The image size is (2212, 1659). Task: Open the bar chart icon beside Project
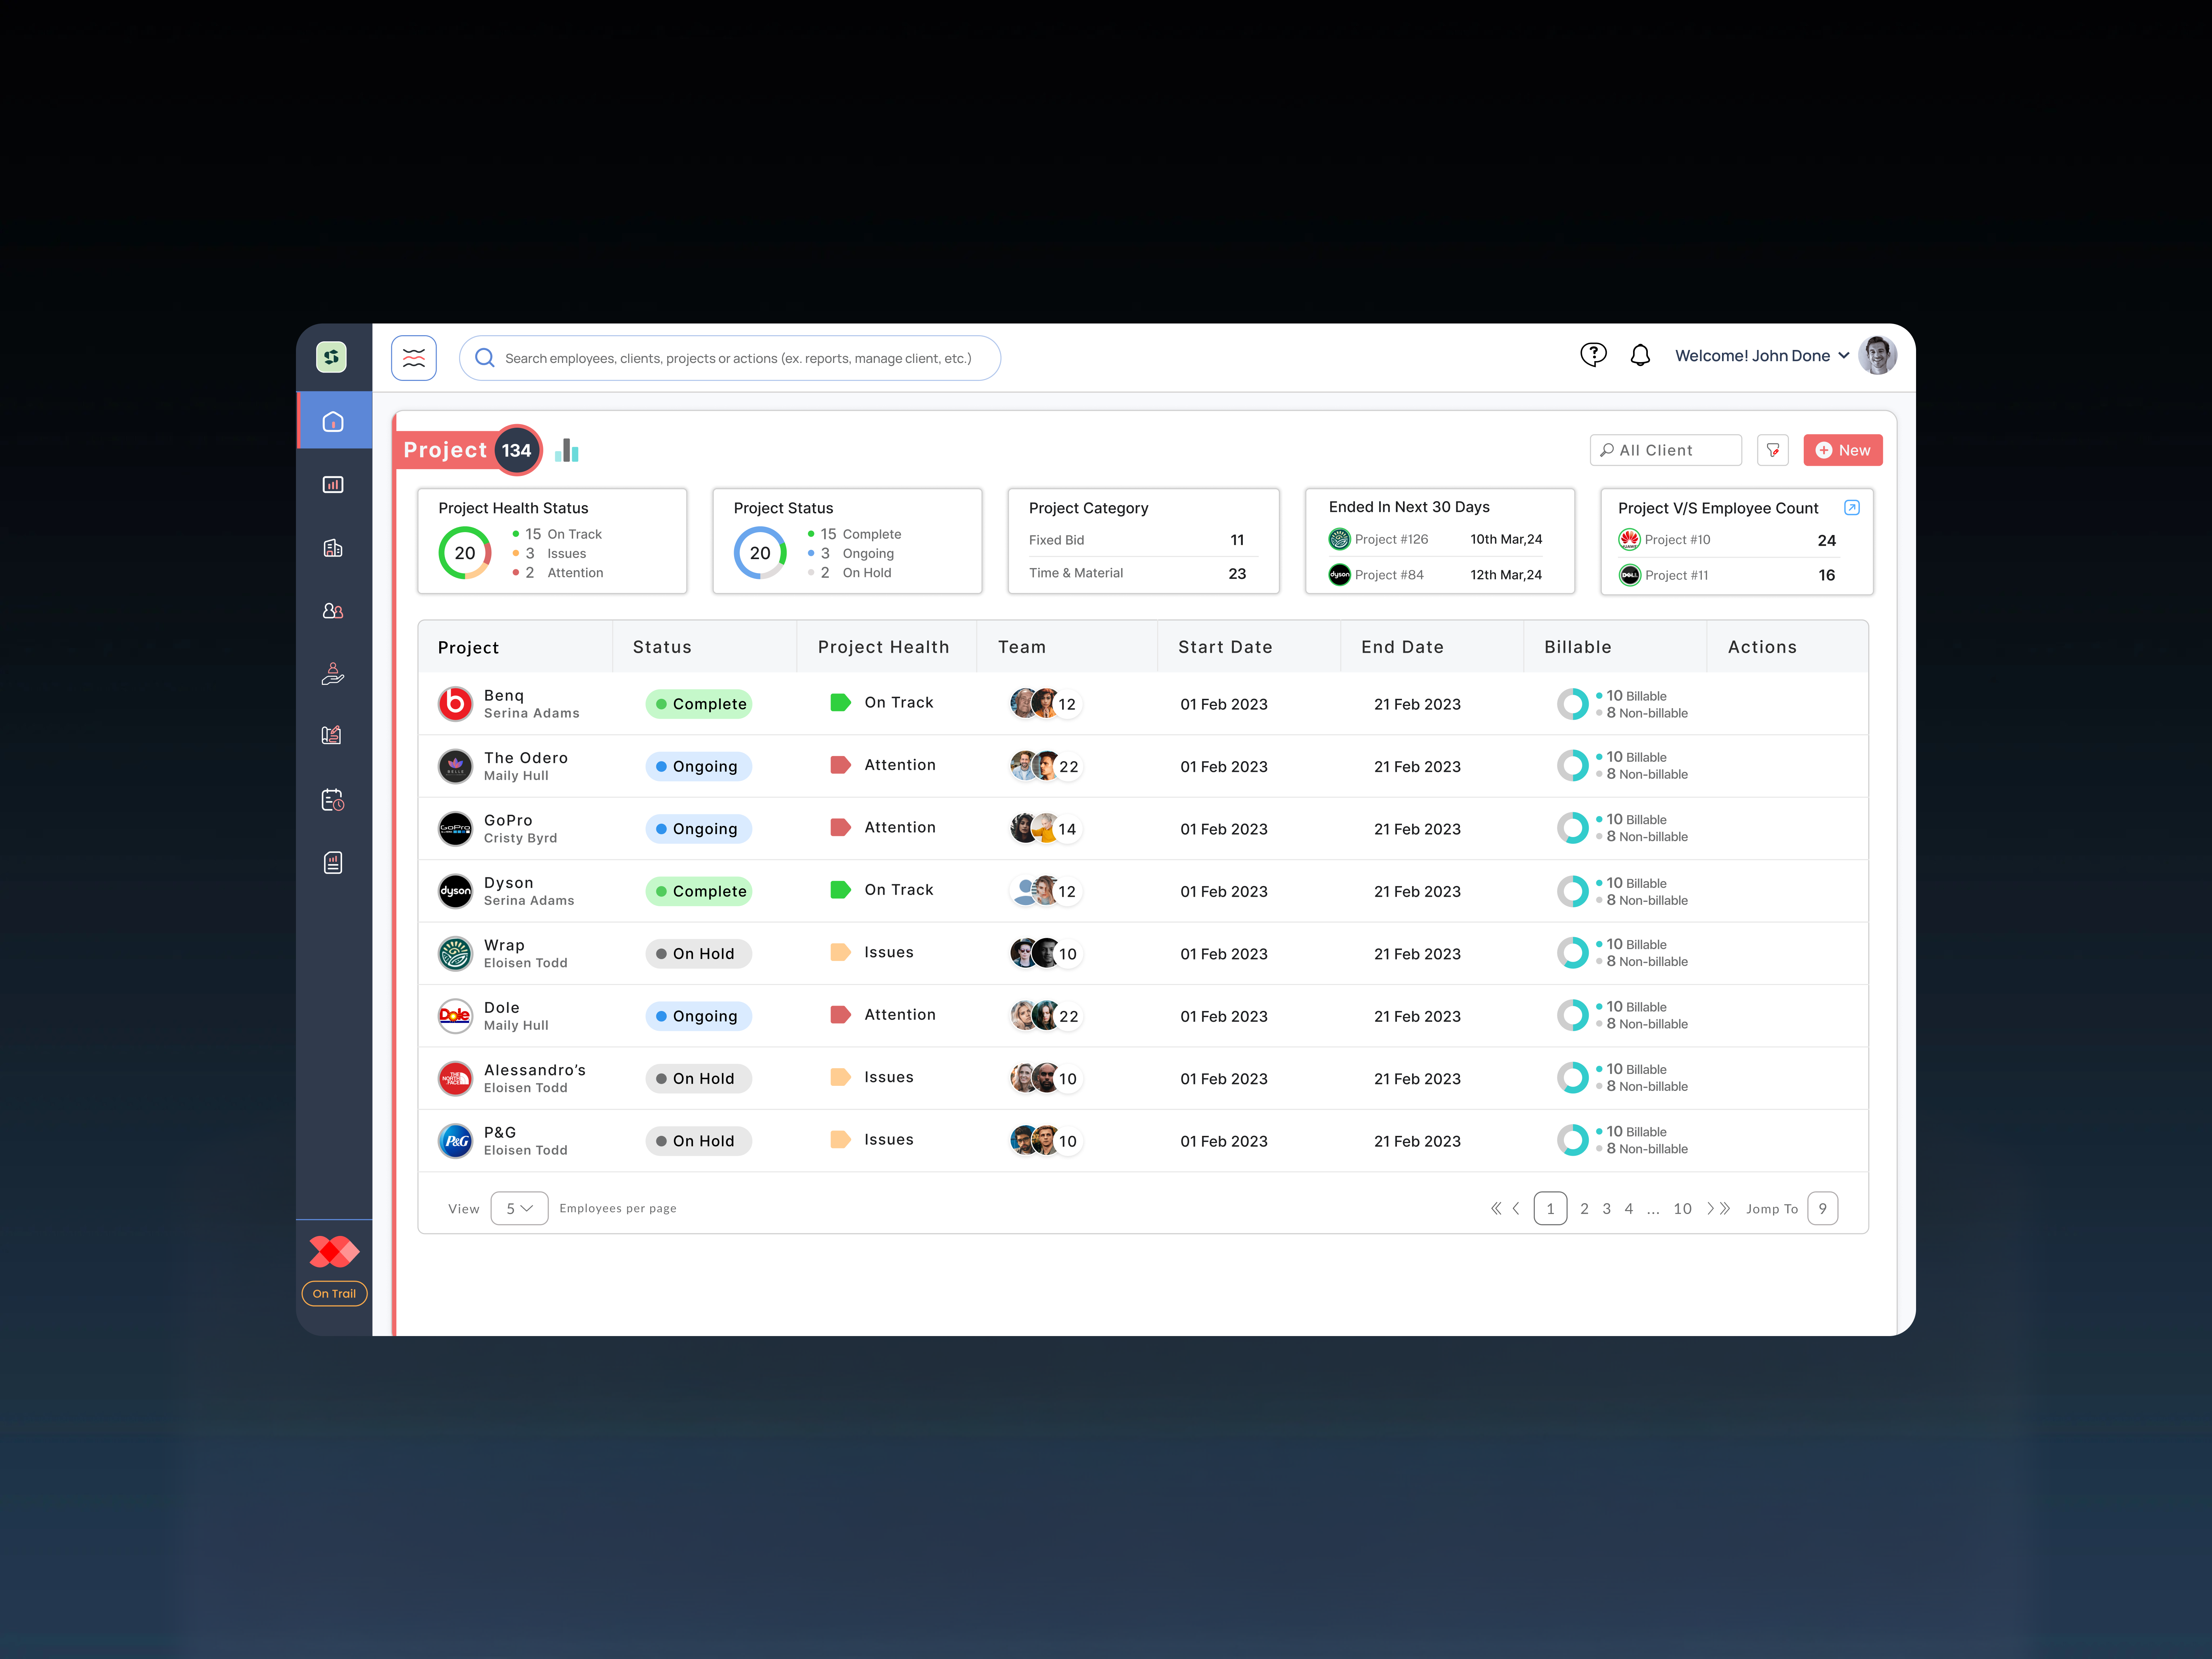pos(567,450)
